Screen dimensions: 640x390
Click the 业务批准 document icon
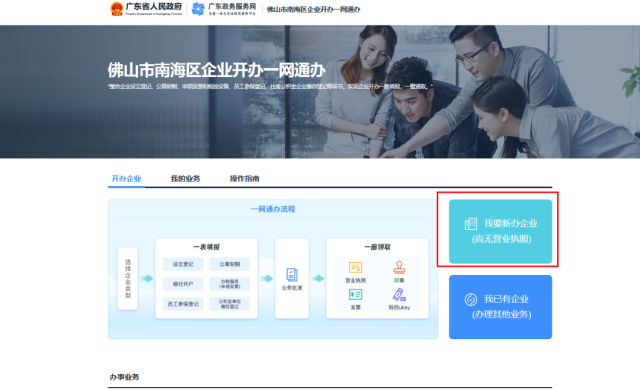point(292,275)
